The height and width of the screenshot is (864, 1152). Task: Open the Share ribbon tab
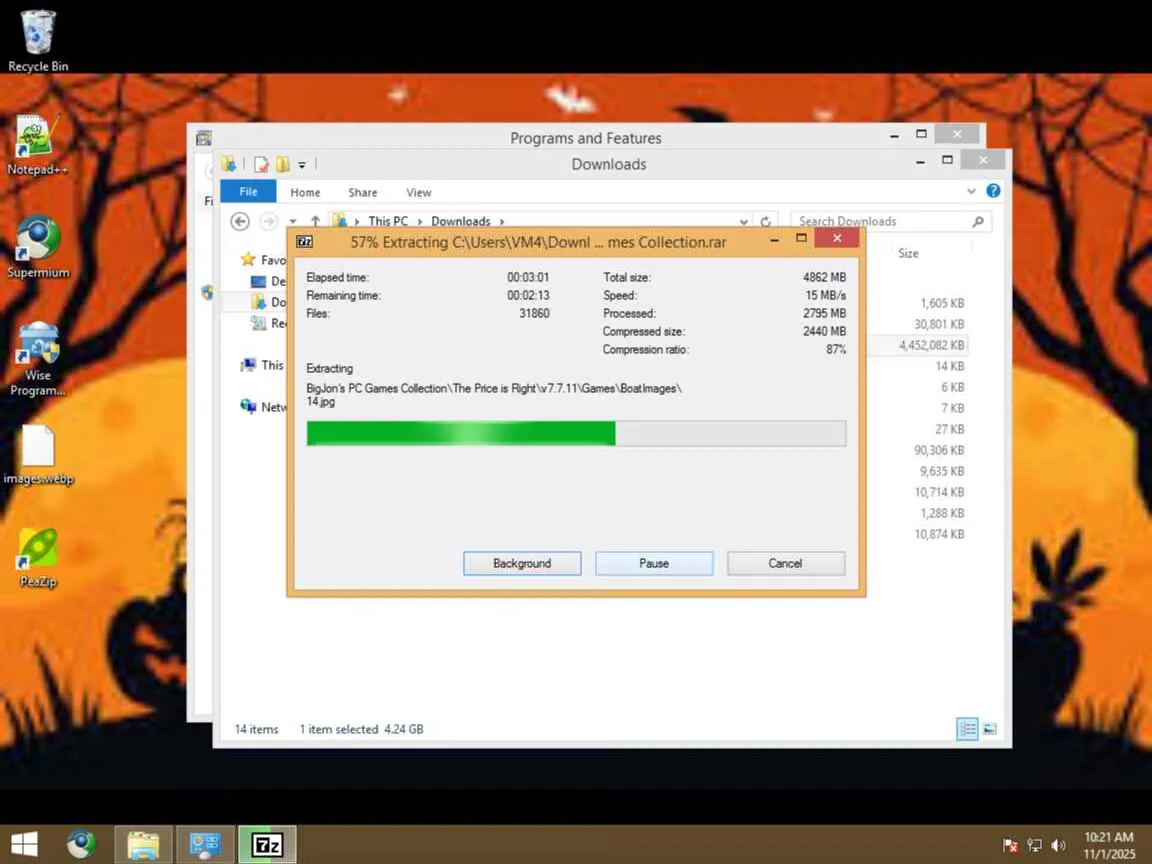pyautogui.click(x=362, y=192)
